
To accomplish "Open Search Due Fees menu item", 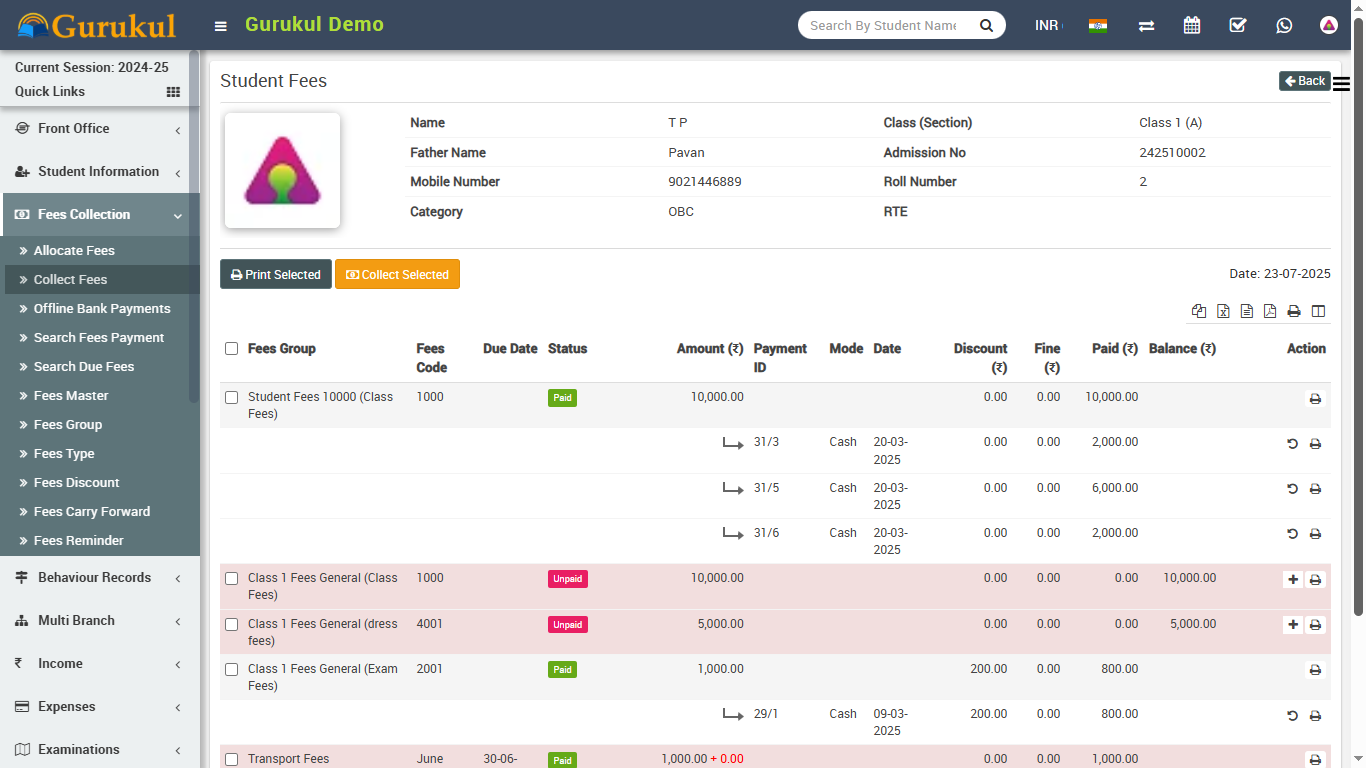I will coord(84,367).
